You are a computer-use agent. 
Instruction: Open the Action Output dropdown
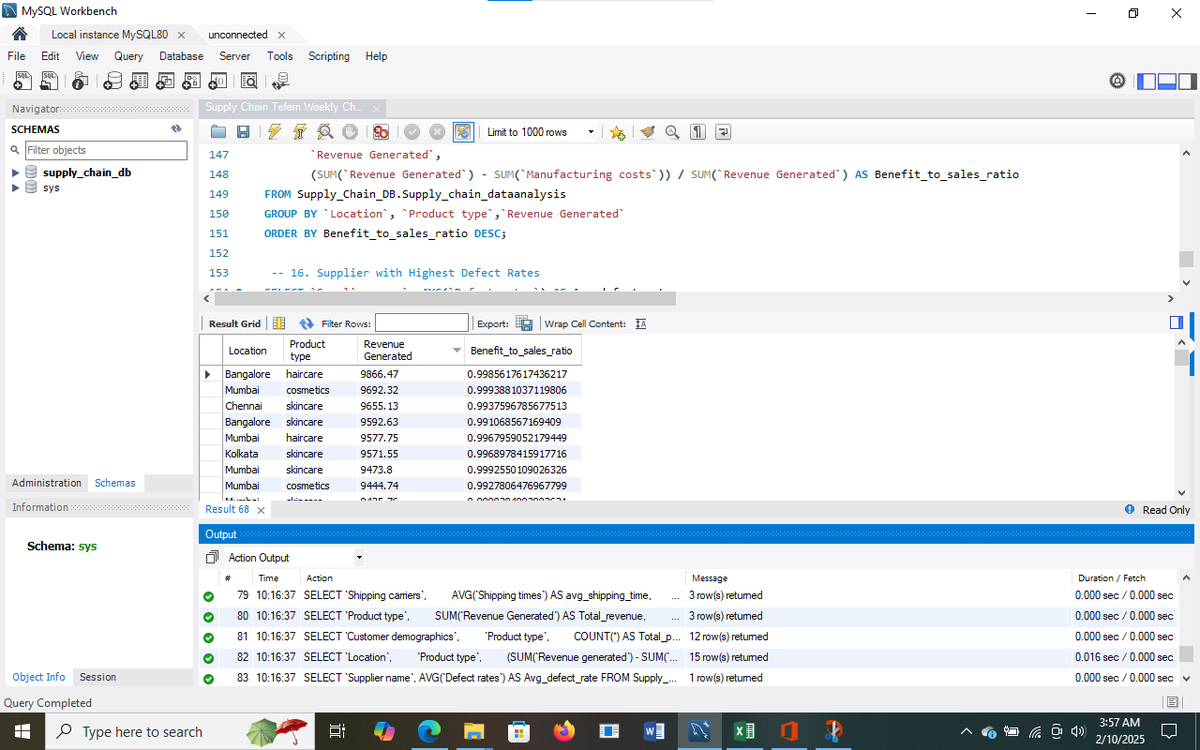(293, 557)
